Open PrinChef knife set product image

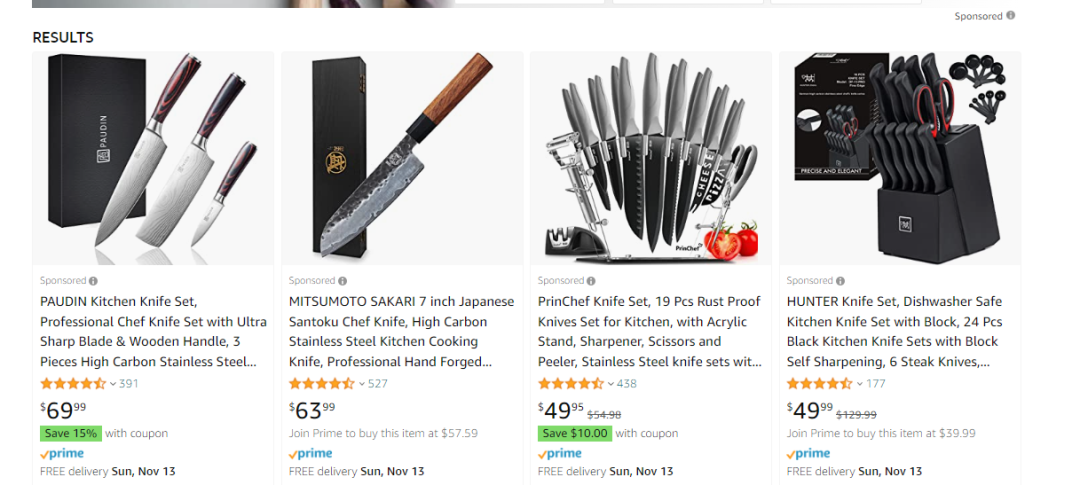[650, 158]
